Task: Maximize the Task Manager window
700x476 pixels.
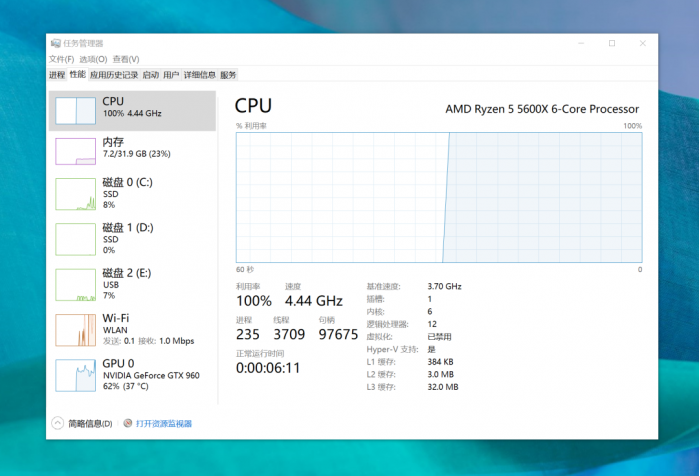Action: (x=612, y=43)
